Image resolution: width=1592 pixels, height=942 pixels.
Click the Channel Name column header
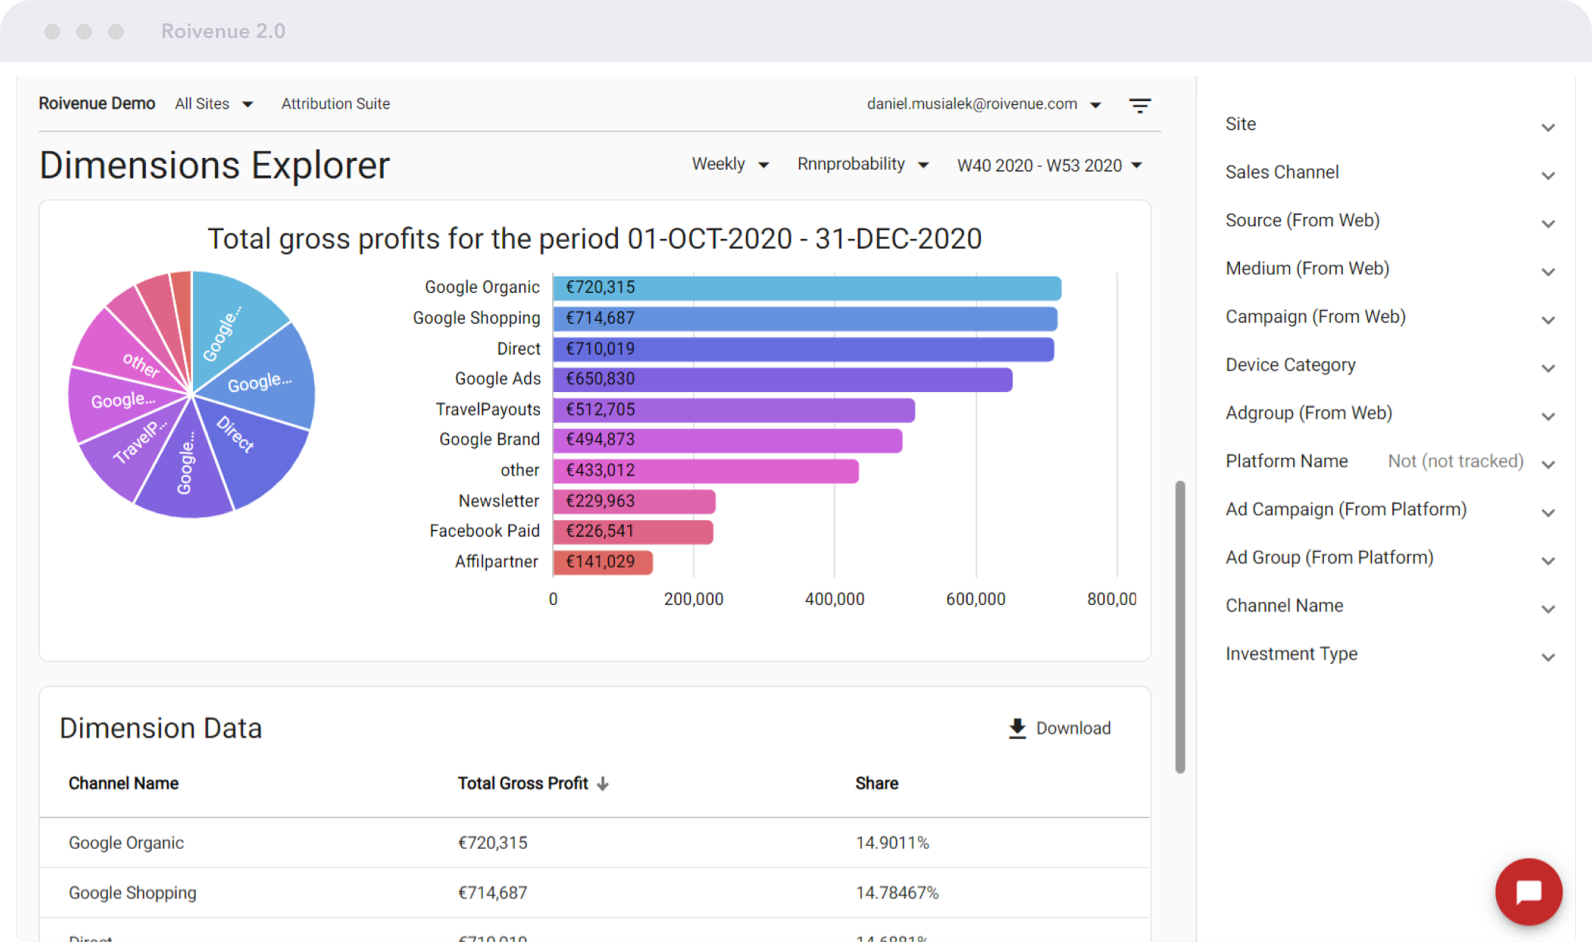(x=123, y=784)
